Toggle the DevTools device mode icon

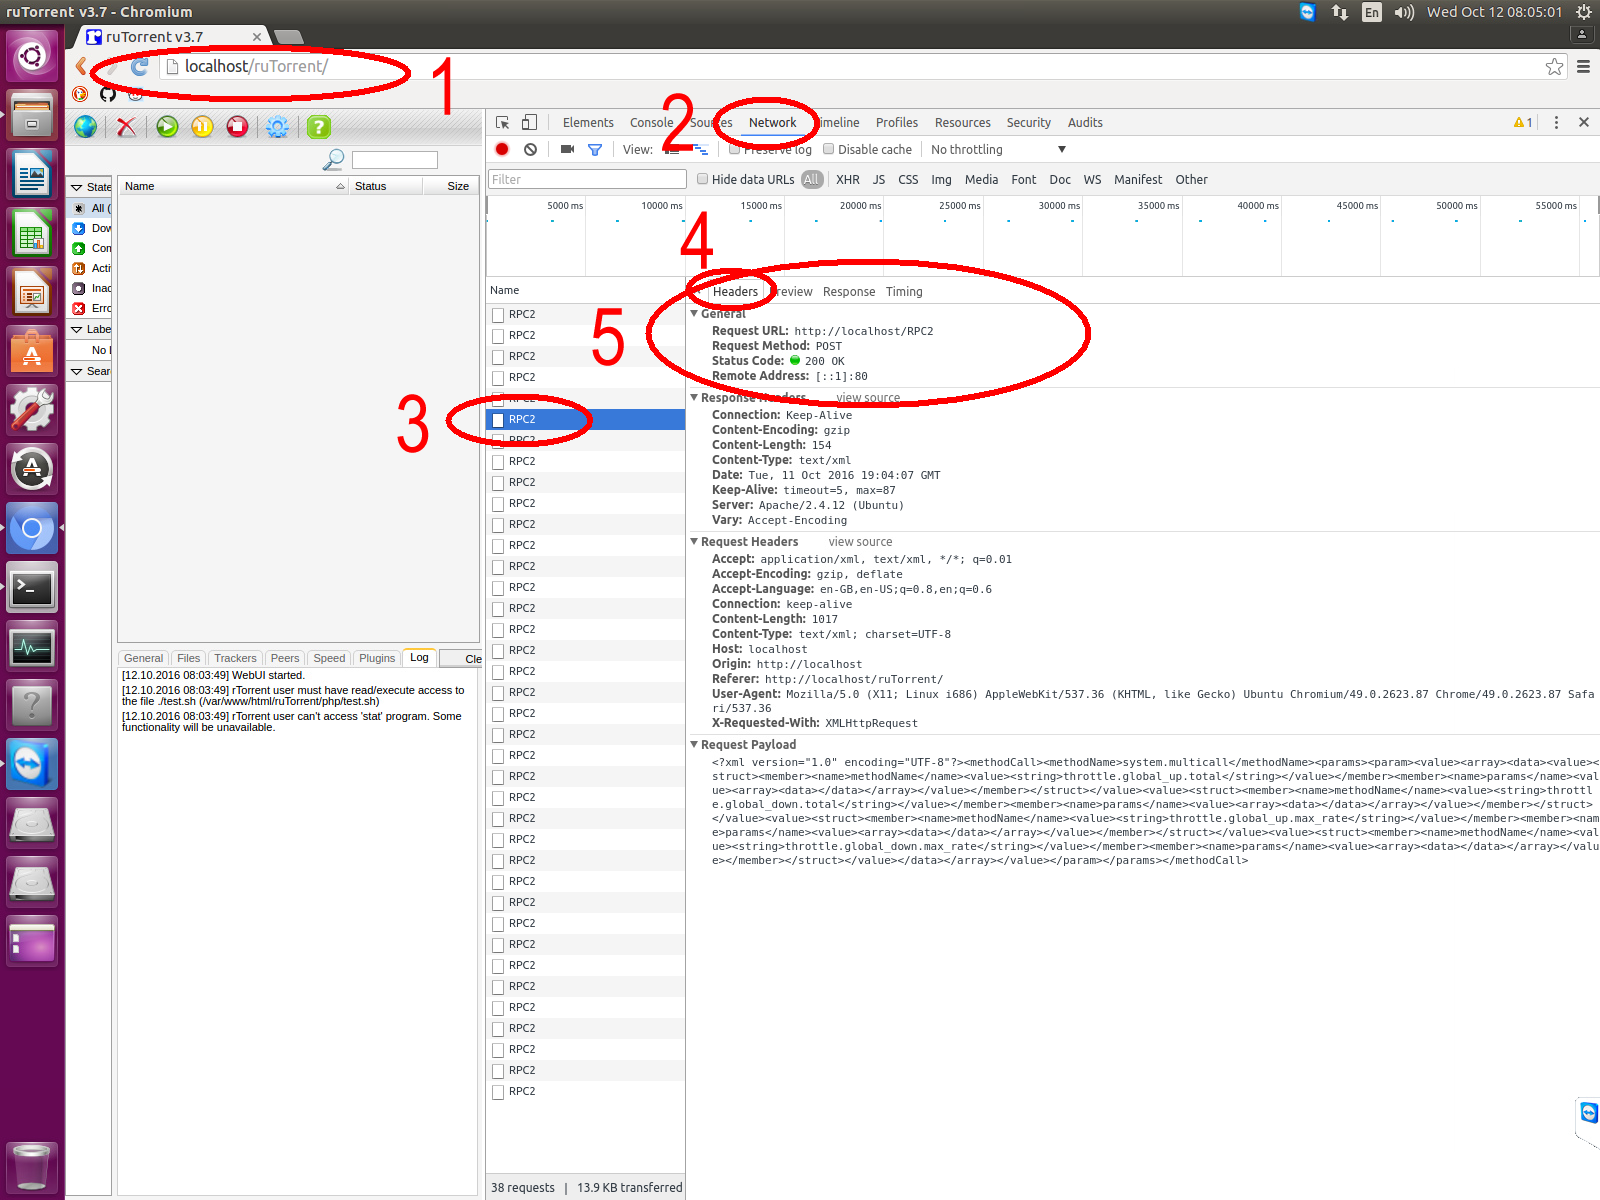529,122
